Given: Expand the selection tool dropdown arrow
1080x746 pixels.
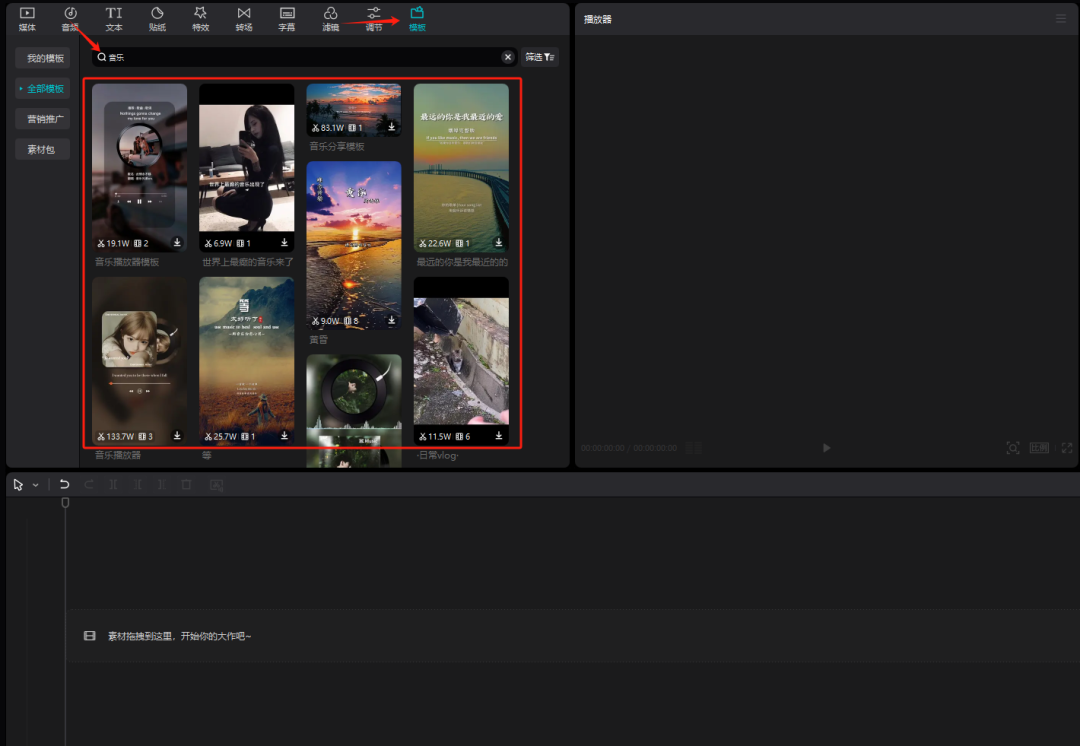Looking at the screenshot, I should [36, 485].
